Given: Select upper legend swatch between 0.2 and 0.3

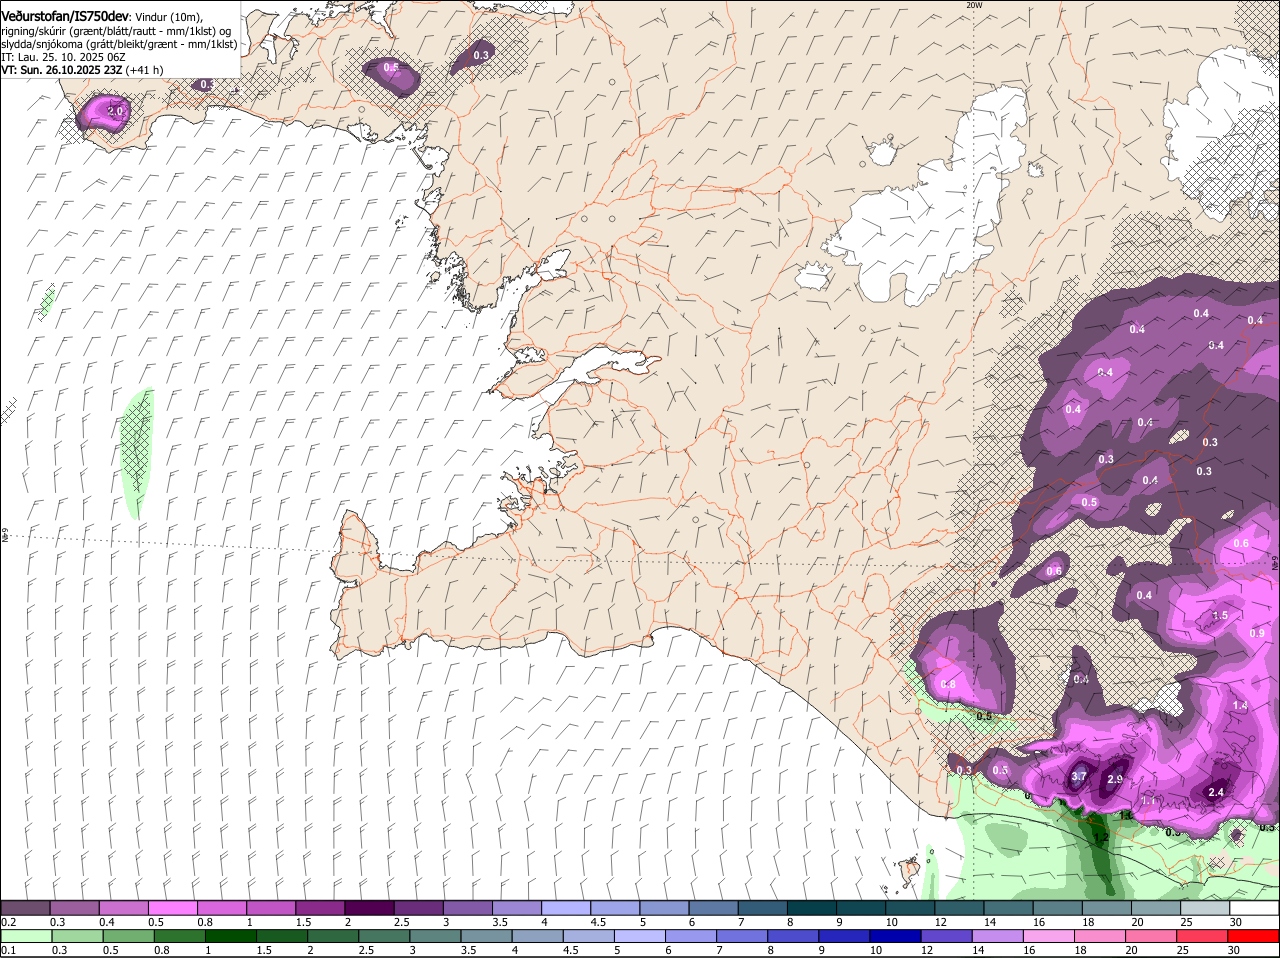Looking at the screenshot, I should point(26,907).
